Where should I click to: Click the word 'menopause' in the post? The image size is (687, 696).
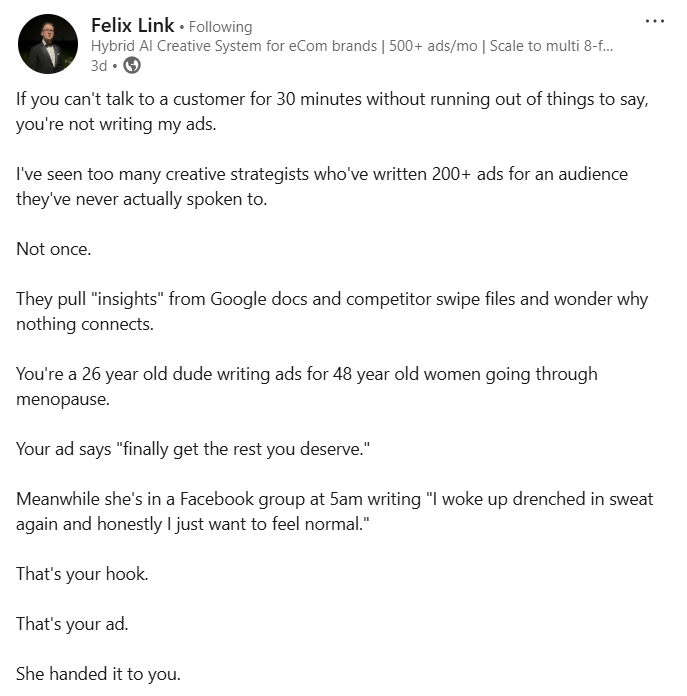(x=60, y=399)
